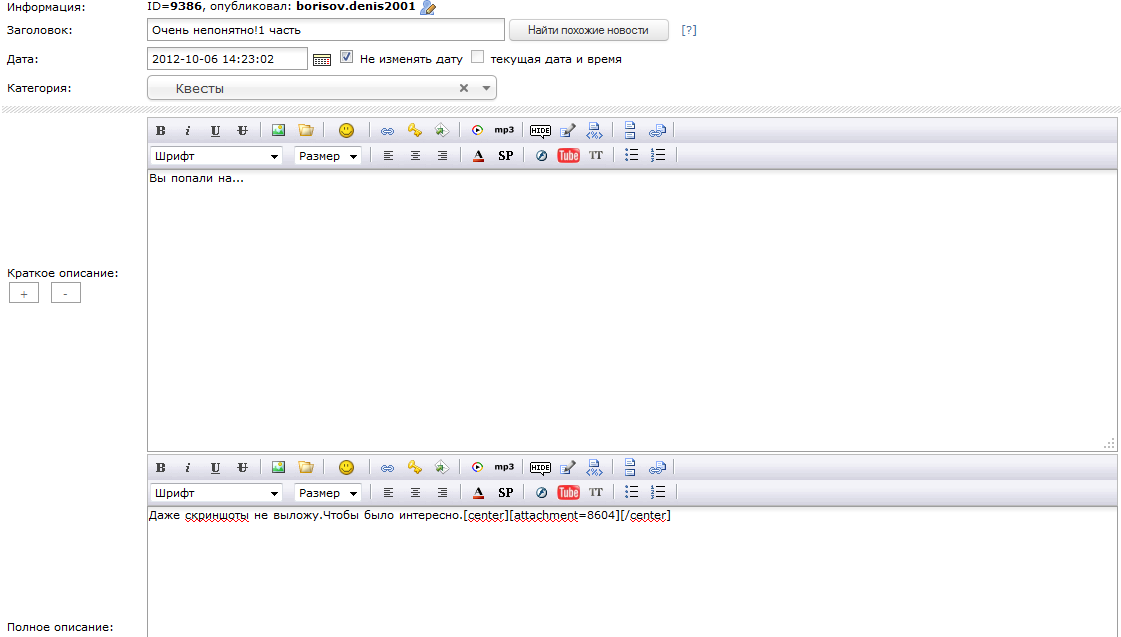Insert mp3 audio in short description toolbar
The width and height of the screenshot is (1121, 637).
click(x=504, y=130)
